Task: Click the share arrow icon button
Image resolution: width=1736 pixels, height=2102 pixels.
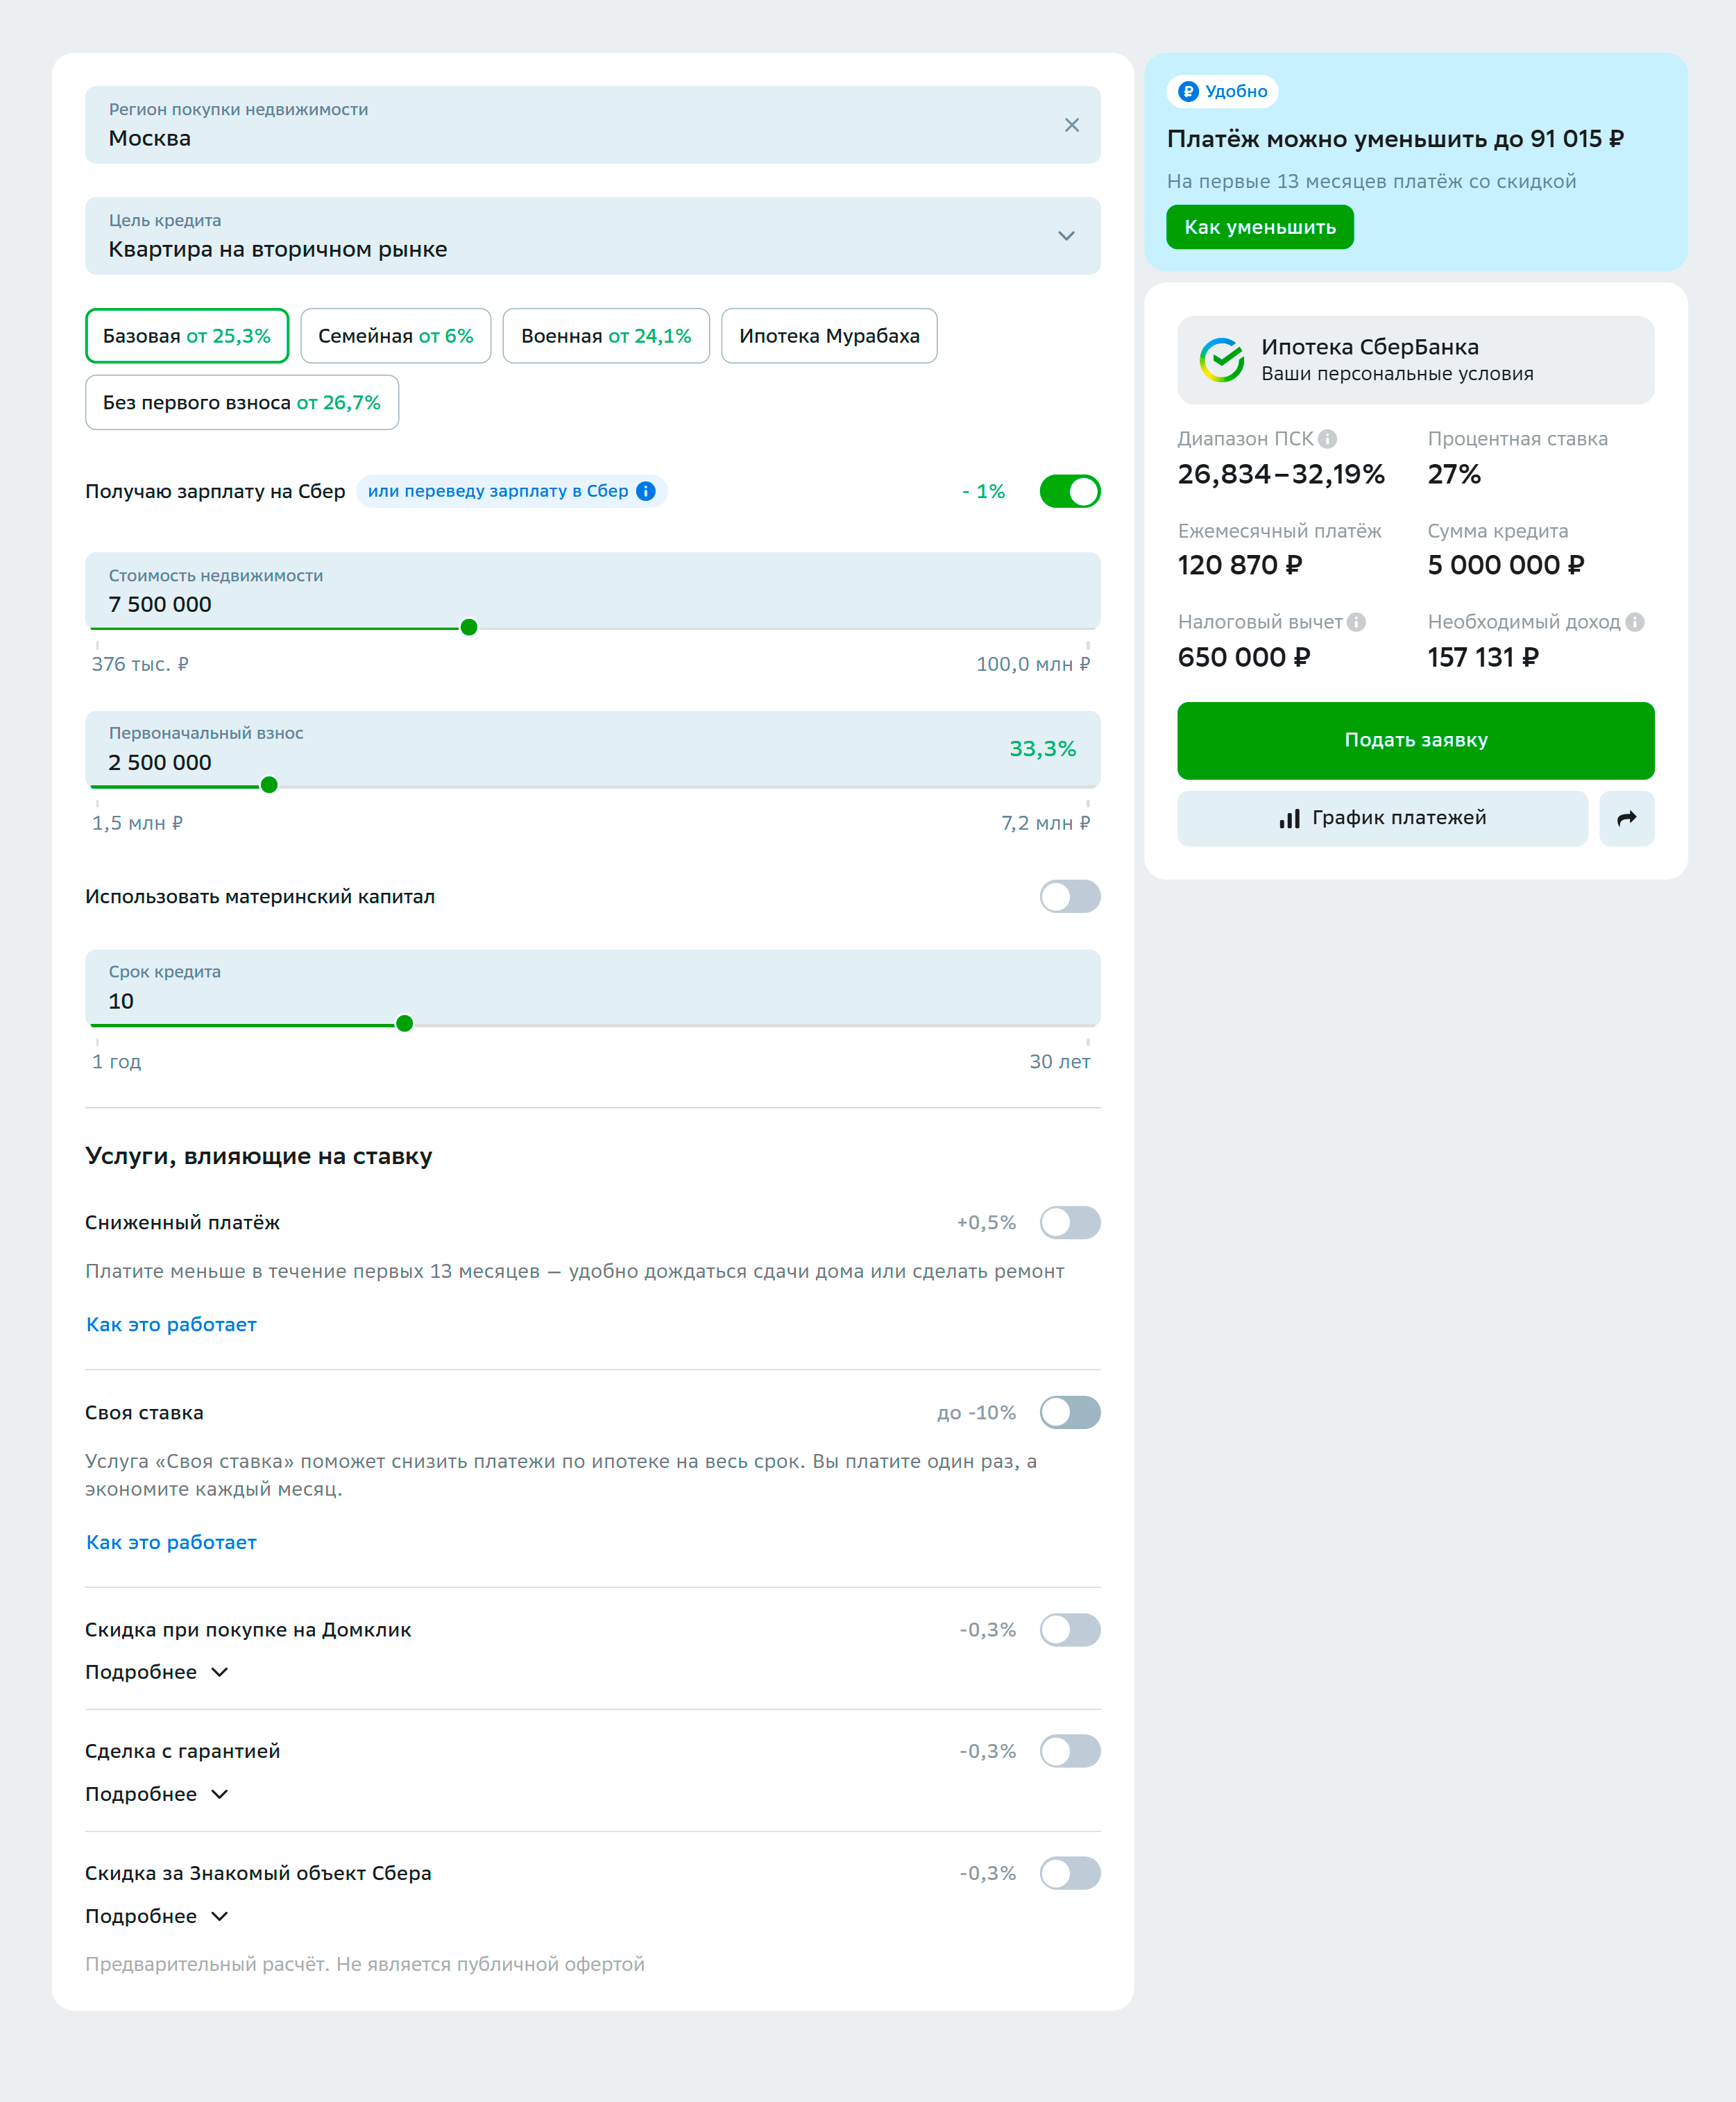Action: click(1626, 818)
